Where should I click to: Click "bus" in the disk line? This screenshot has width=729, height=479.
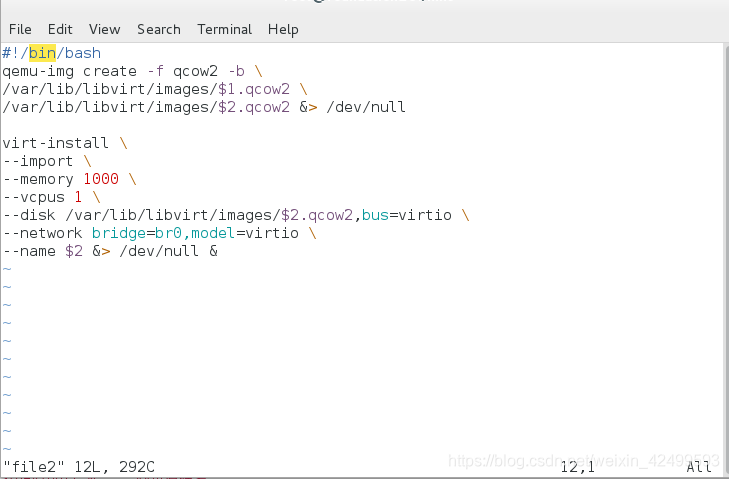coord(375,215)
